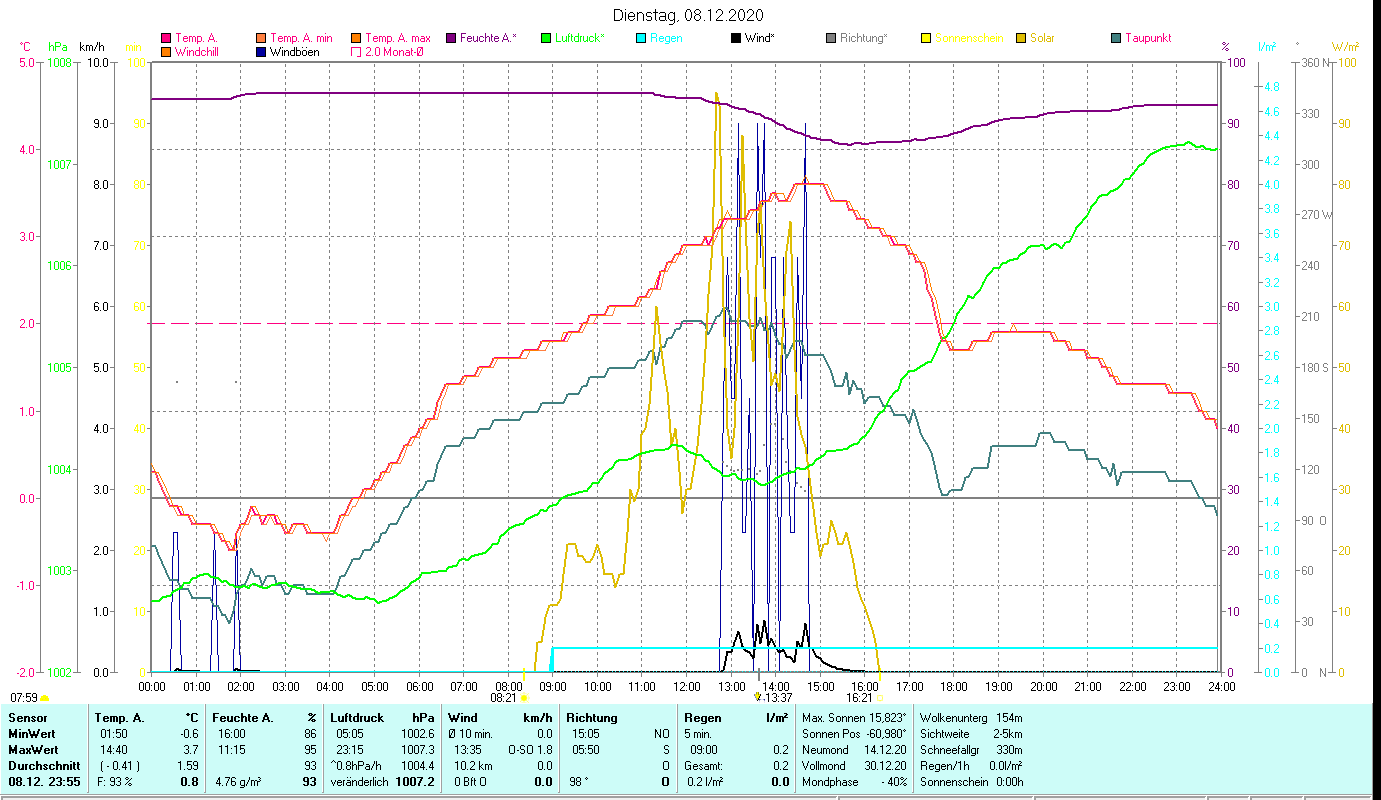Image resolution: width=1381 pixels, height=800 pixels.
Task: Click the dark blue Windböen legend swatch
Action: click(261, 52)
